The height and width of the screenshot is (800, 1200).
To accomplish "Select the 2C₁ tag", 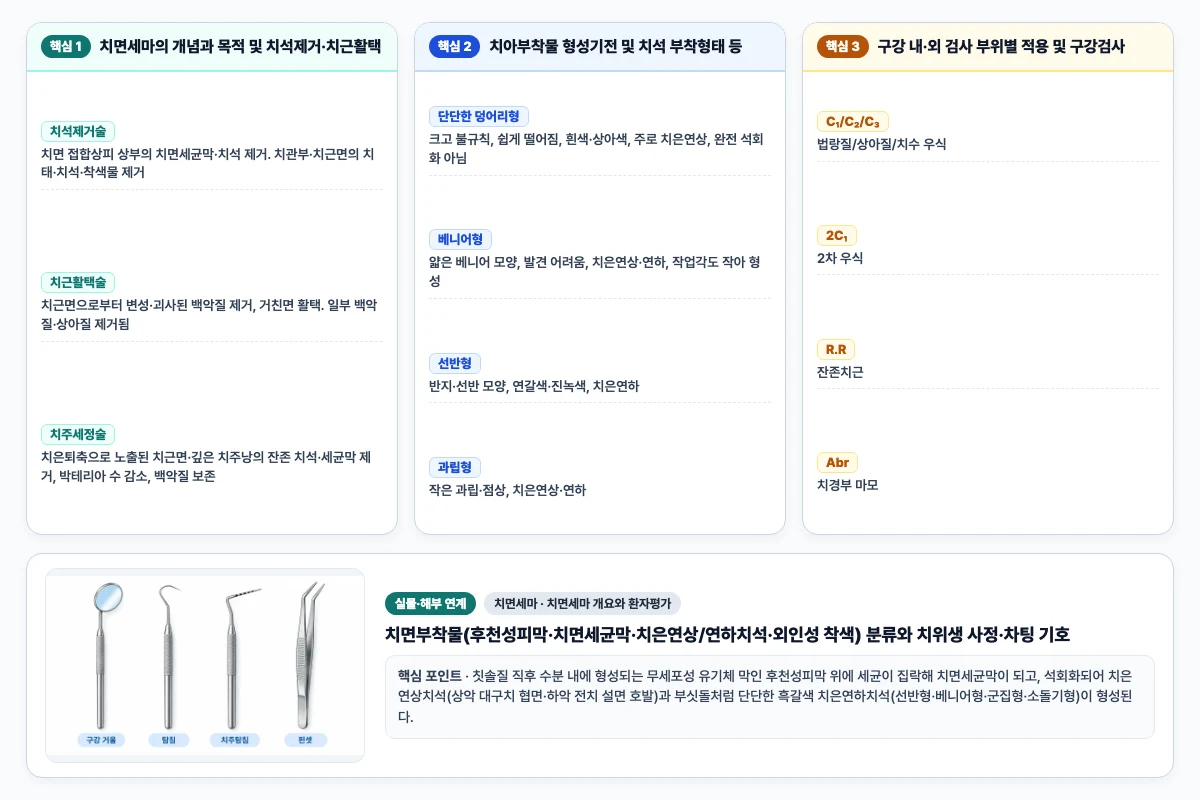I will pos(837,235).
